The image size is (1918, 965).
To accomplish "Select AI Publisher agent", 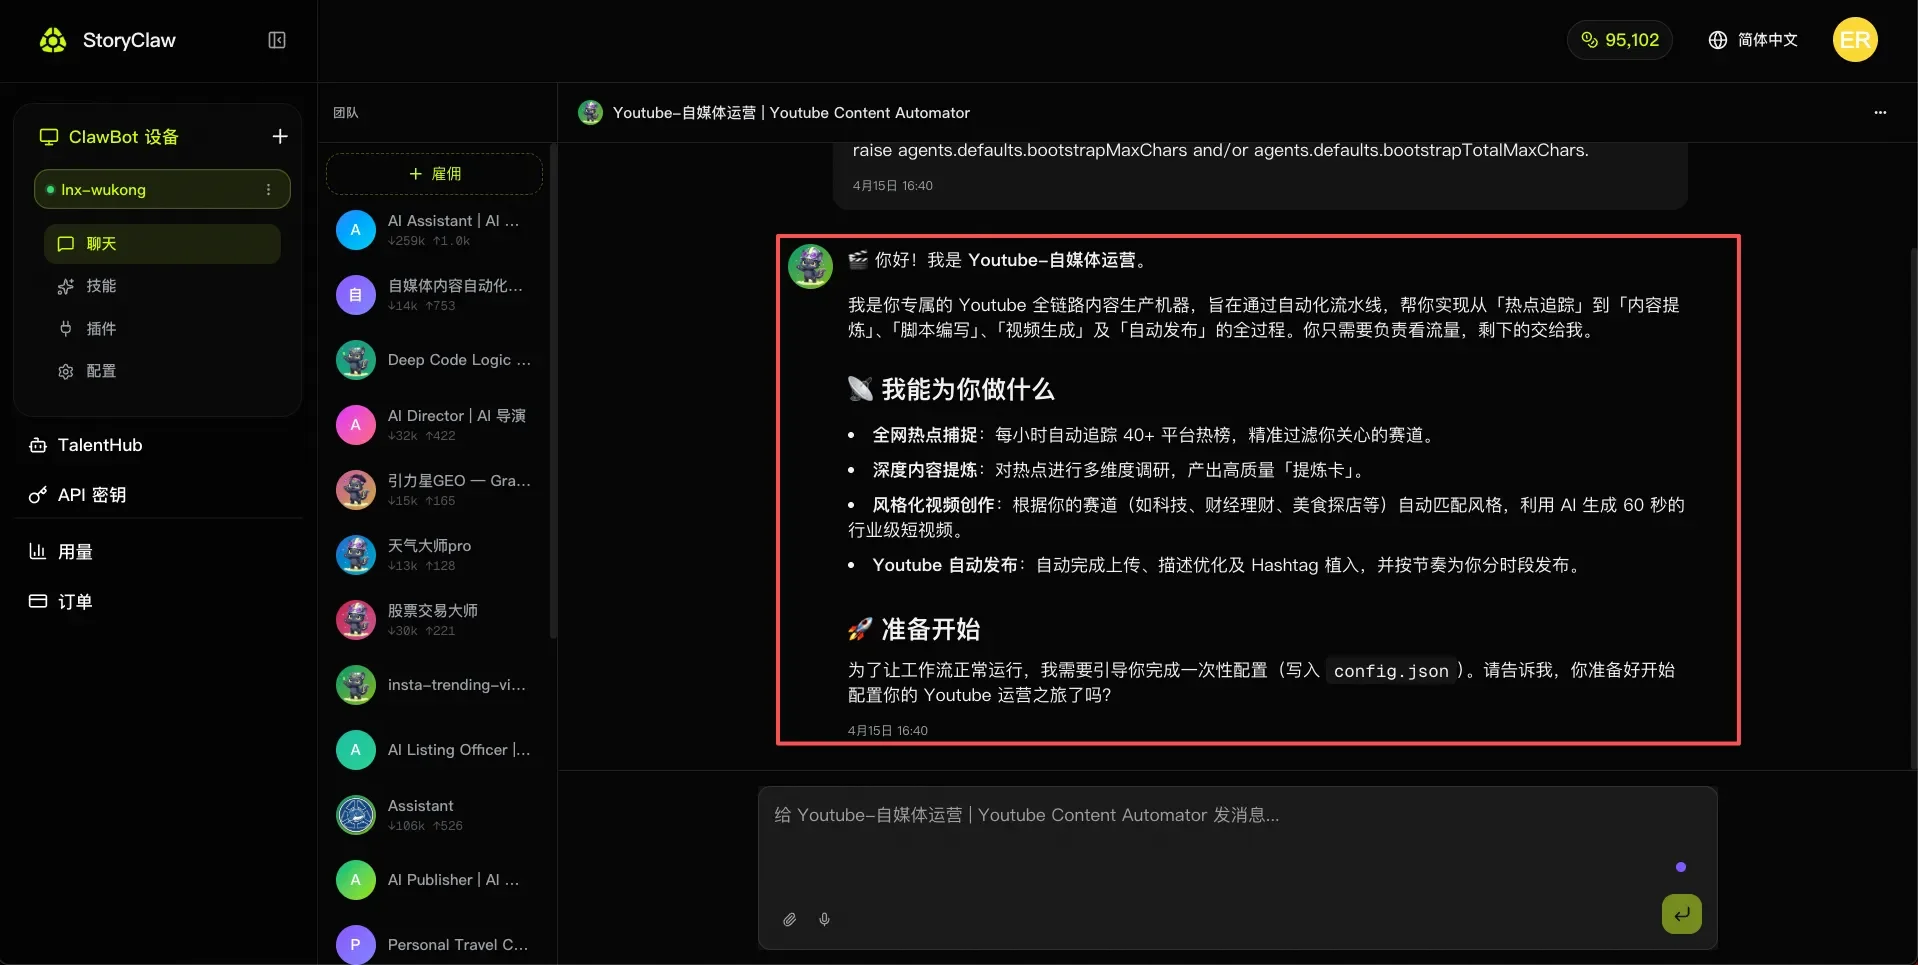I will [x=435, y=880].
